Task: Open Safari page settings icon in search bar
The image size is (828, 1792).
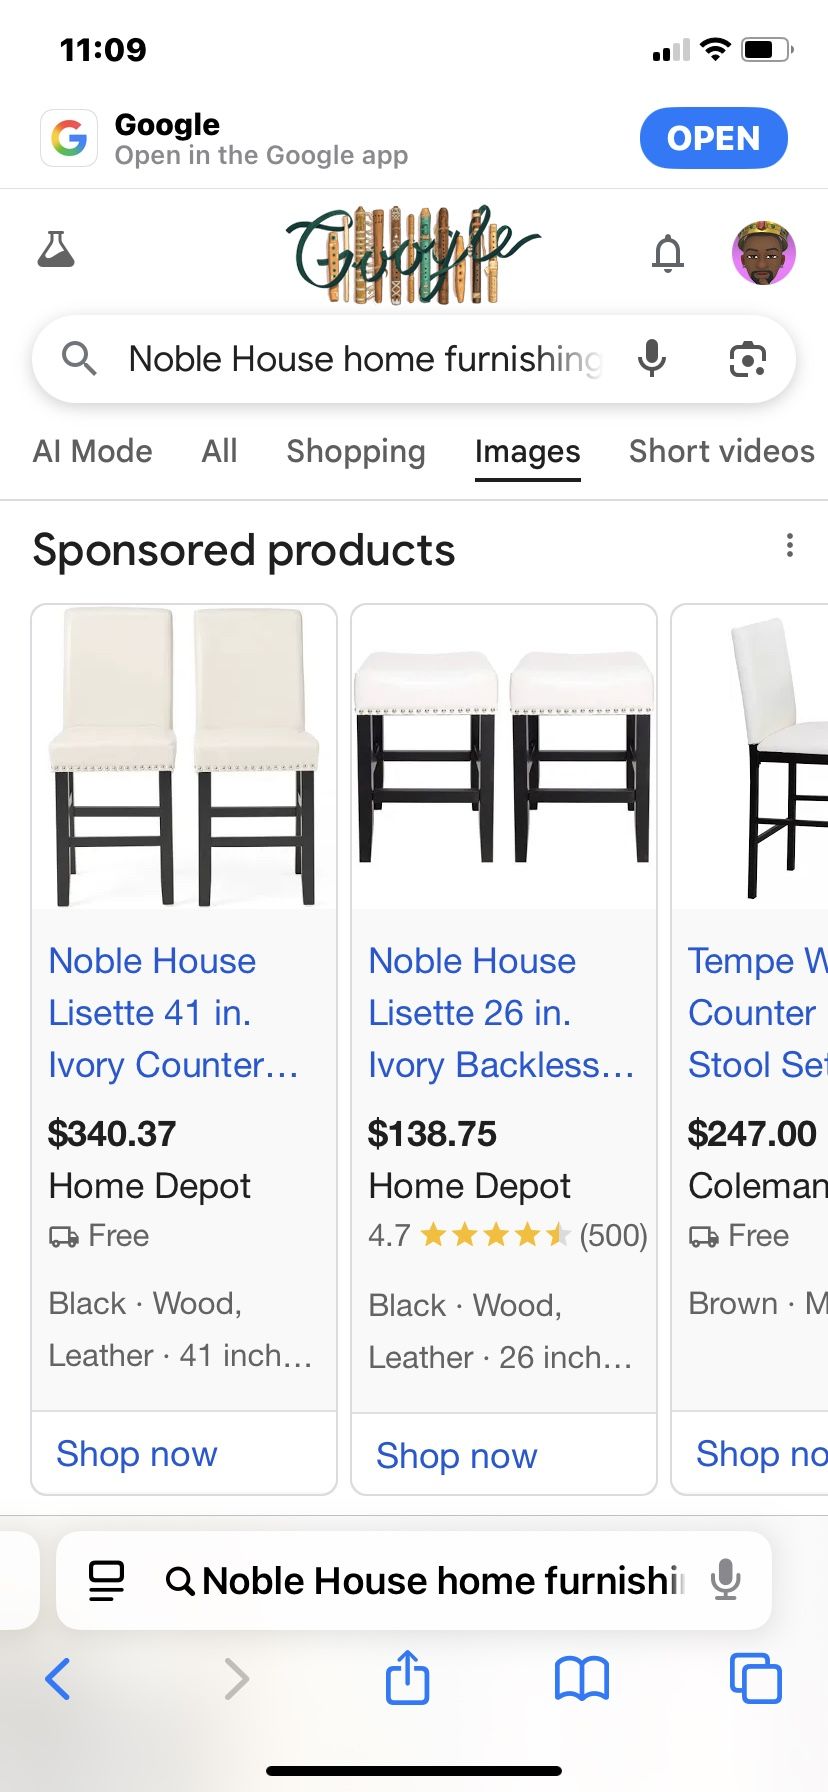Action: click(104, 1580)
